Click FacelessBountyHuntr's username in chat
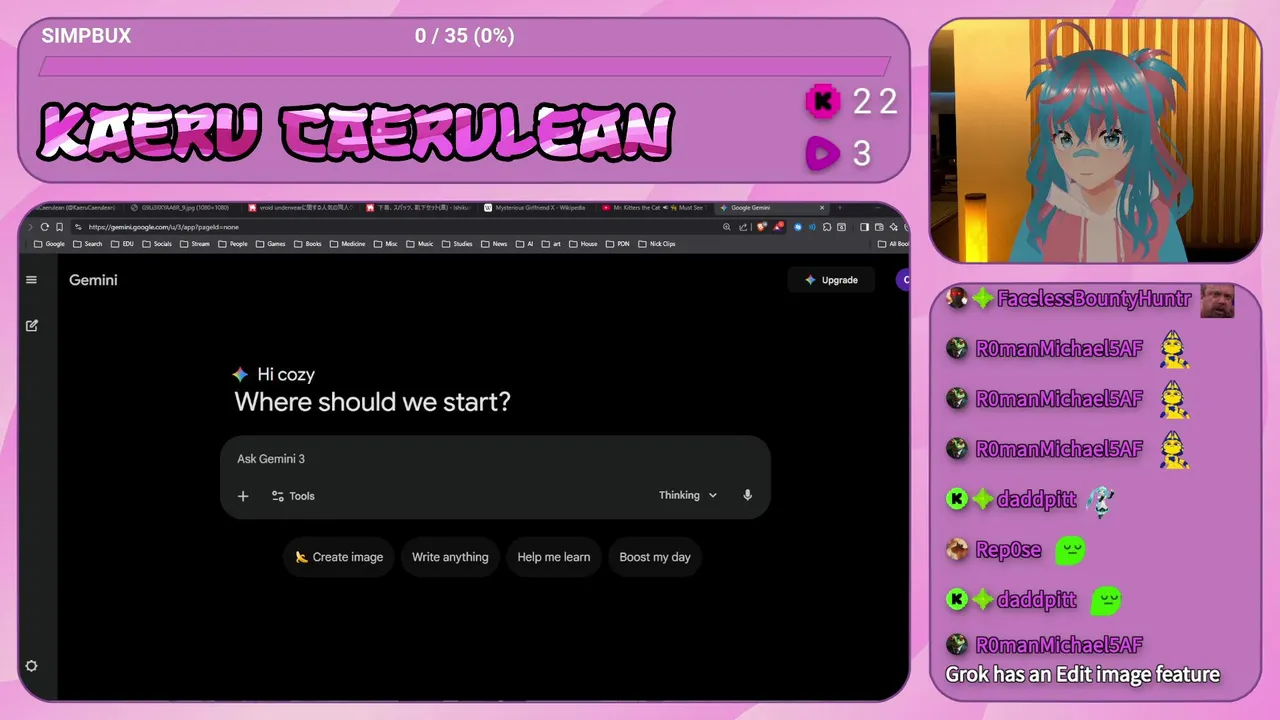Screen dimensions: 1280x720 [1094, 298]
